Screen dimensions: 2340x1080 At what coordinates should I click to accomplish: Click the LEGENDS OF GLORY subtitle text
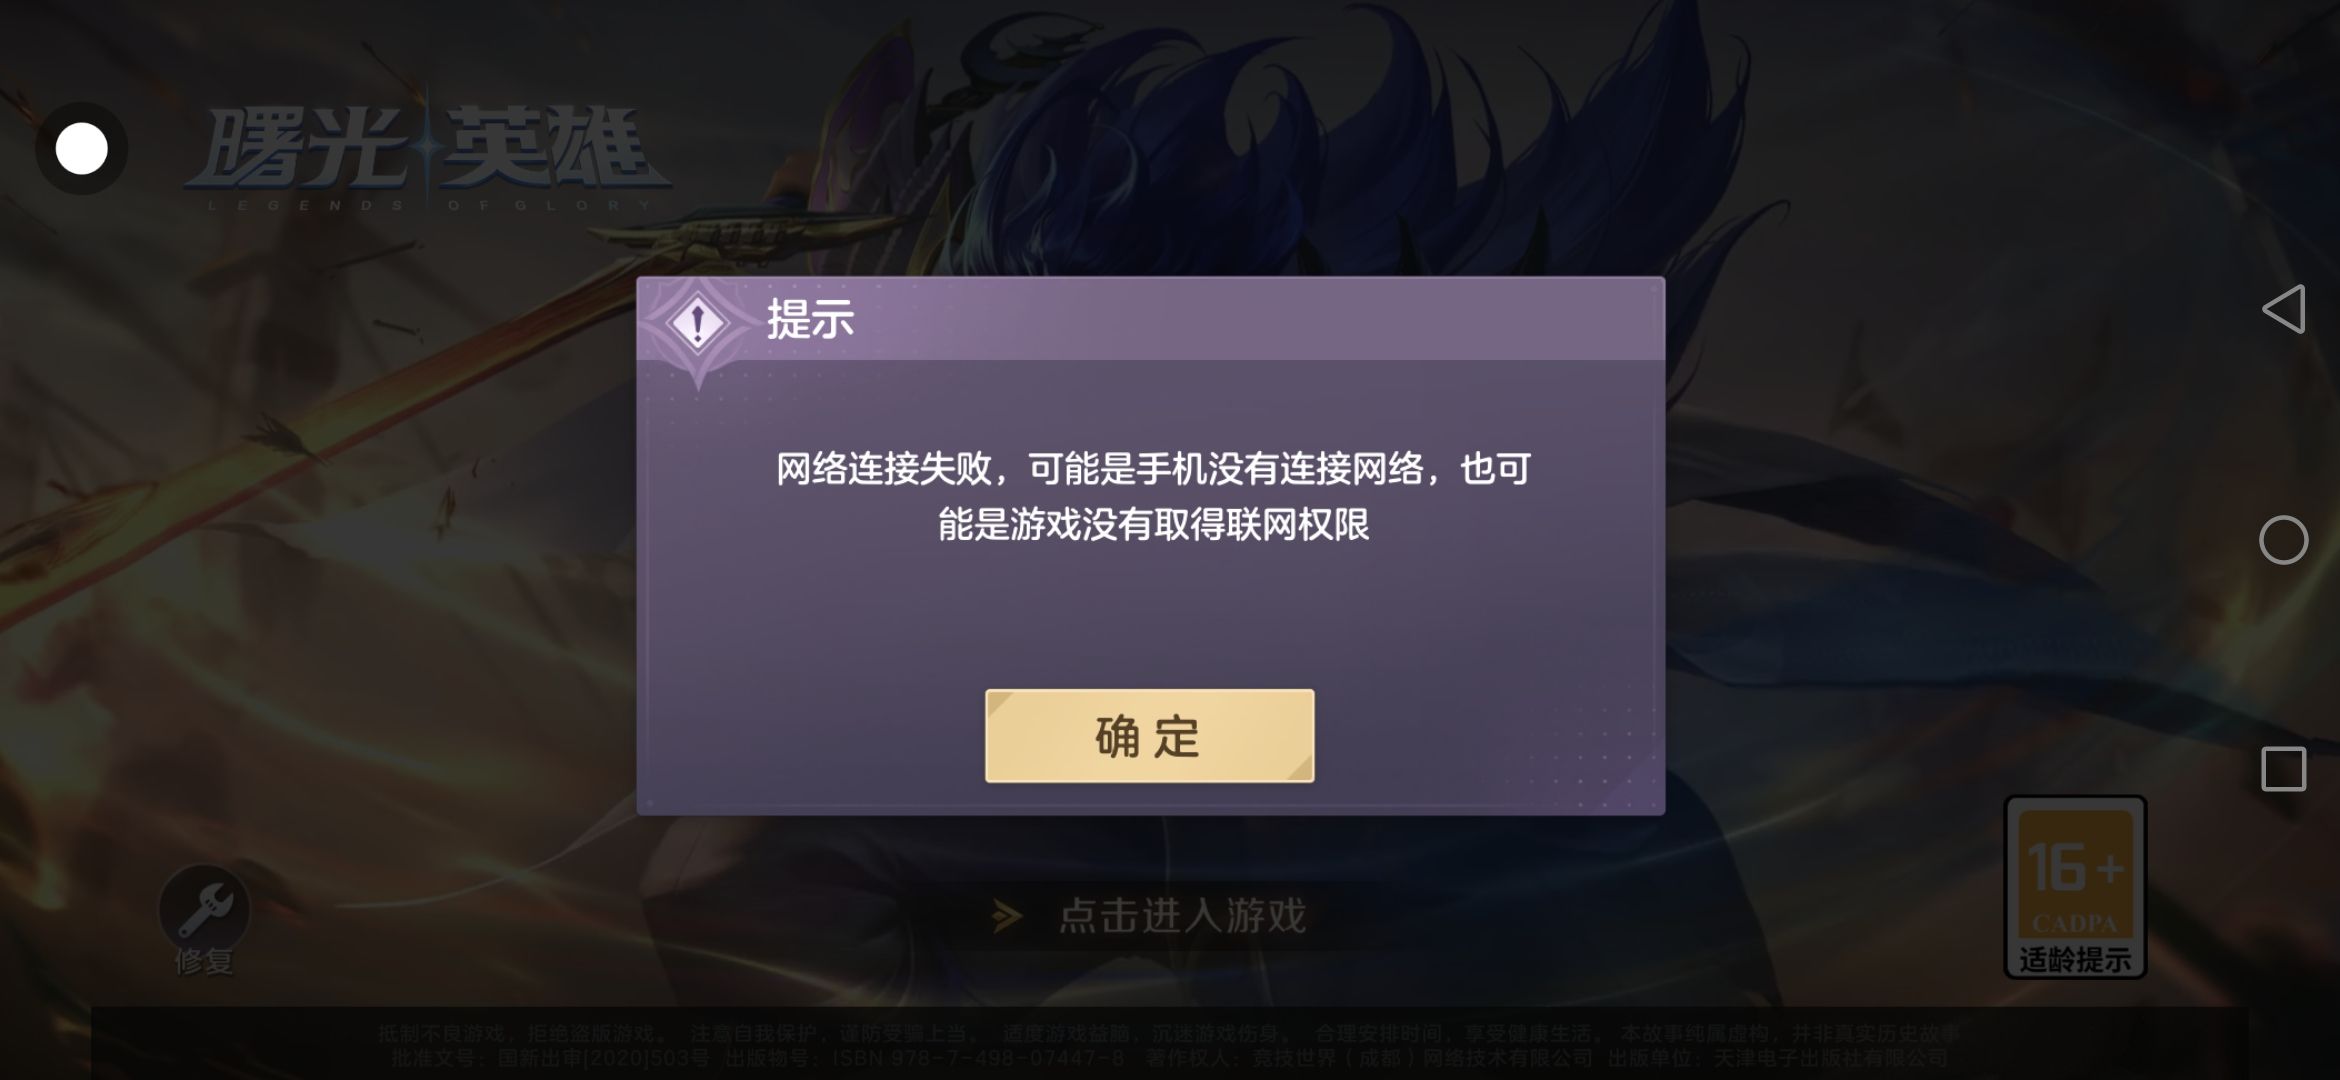click(430, 205)
